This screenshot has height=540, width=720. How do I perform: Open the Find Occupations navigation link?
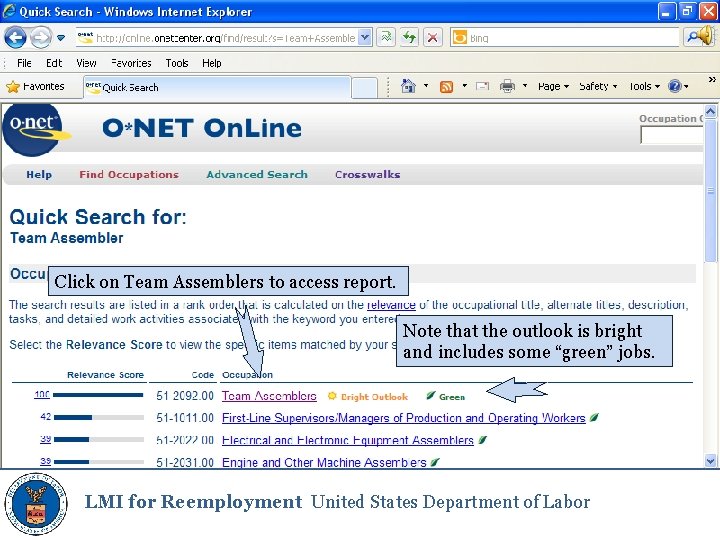tap(129, 174)
